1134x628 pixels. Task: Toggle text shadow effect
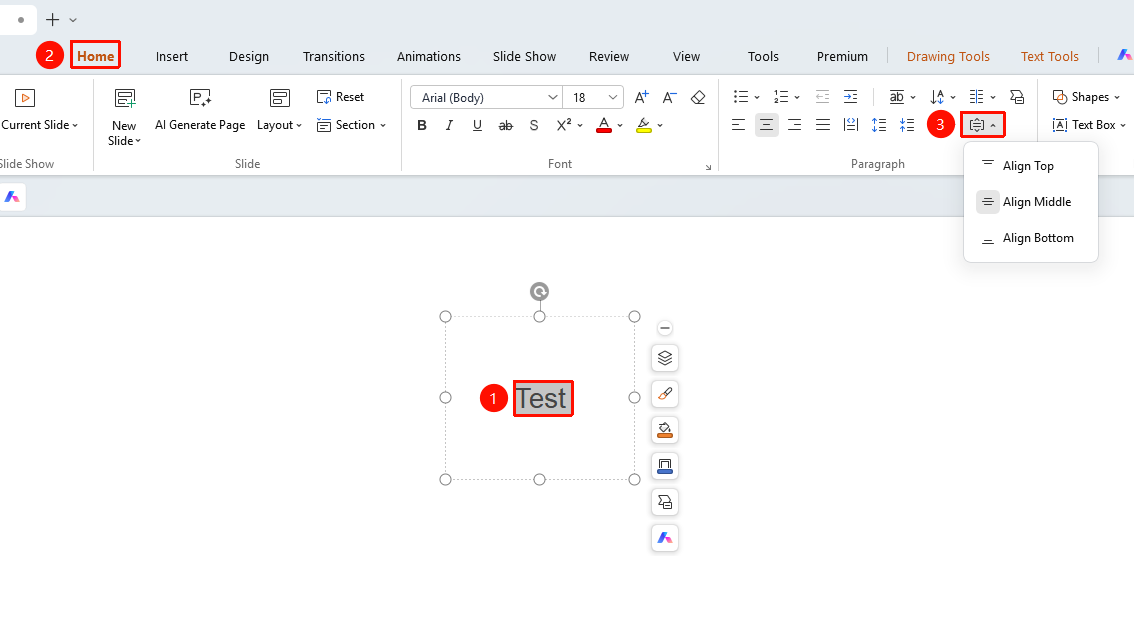click(x=534, y=125)
